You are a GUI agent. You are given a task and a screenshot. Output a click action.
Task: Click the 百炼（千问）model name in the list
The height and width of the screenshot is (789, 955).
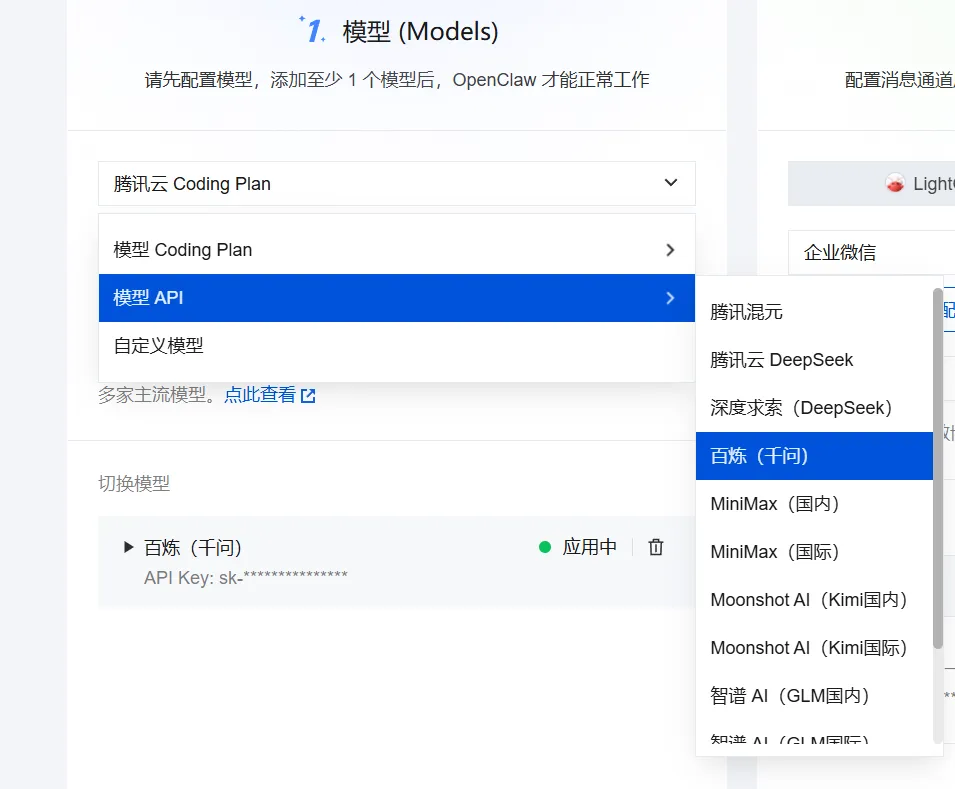pyautogui.click(x=193, y=547)
